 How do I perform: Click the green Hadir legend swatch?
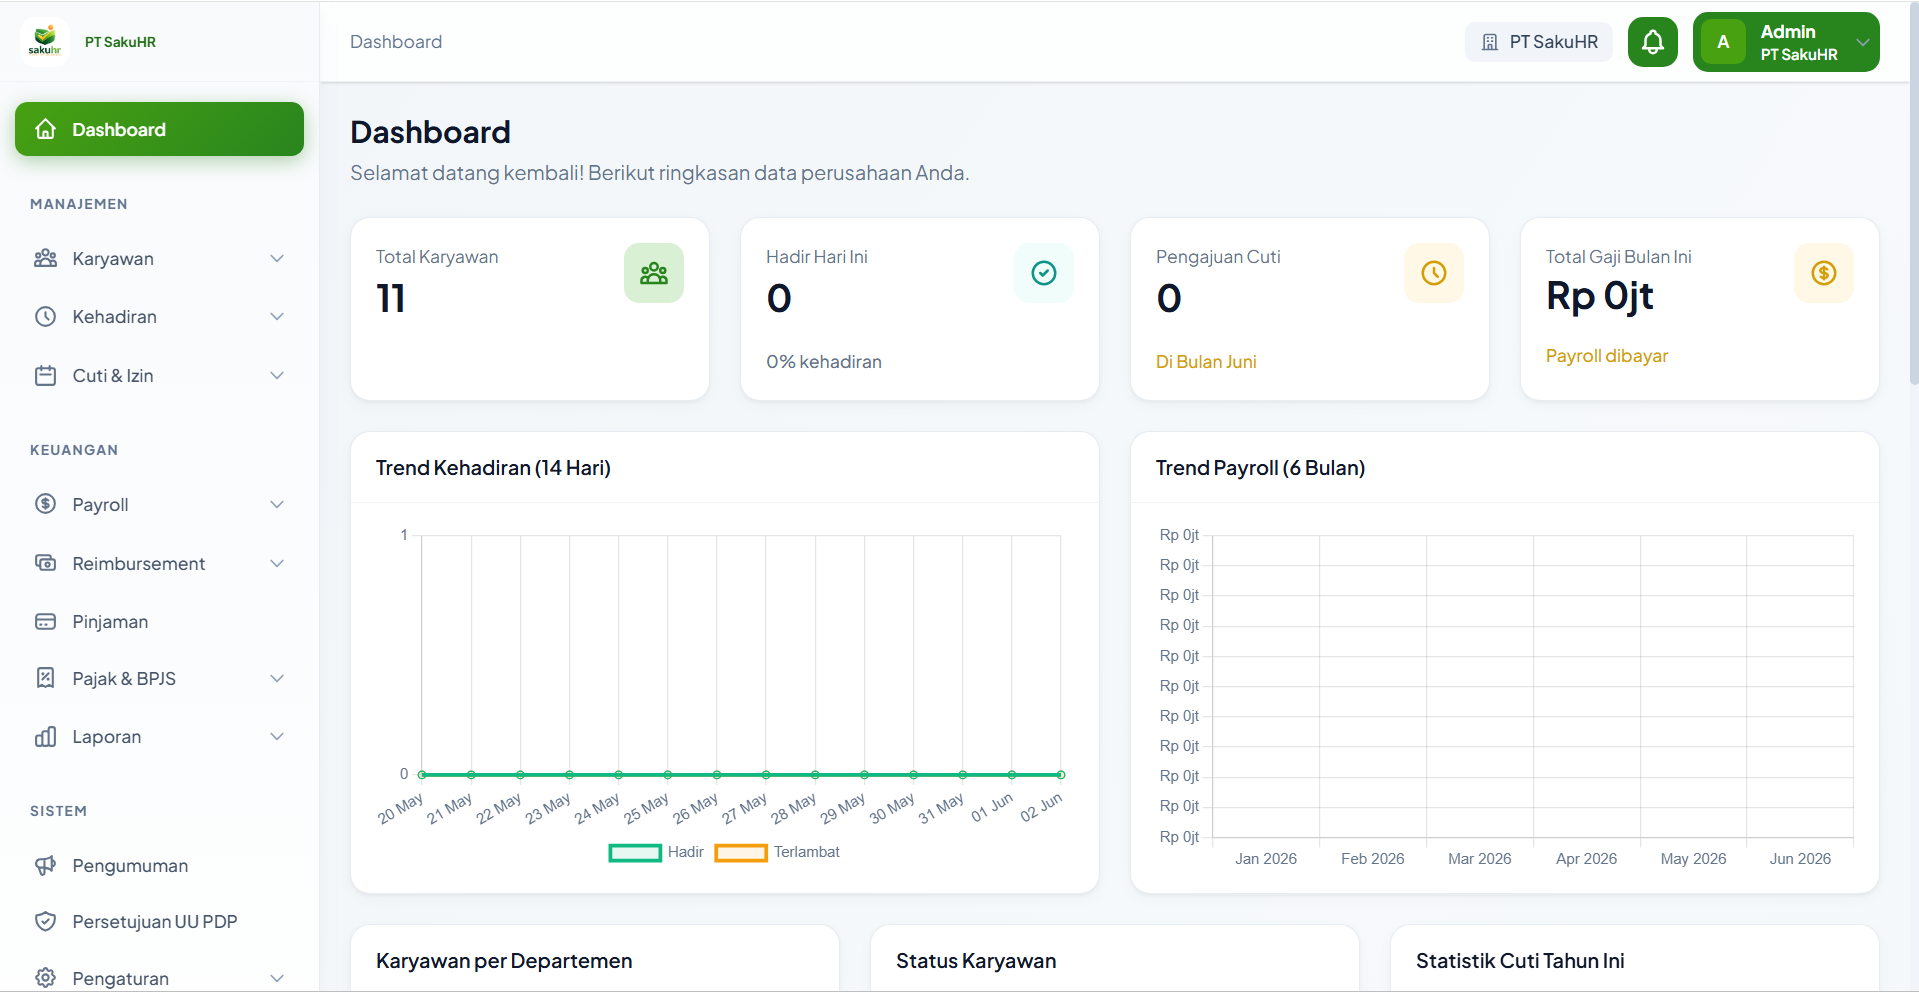(x=635, y=853)
